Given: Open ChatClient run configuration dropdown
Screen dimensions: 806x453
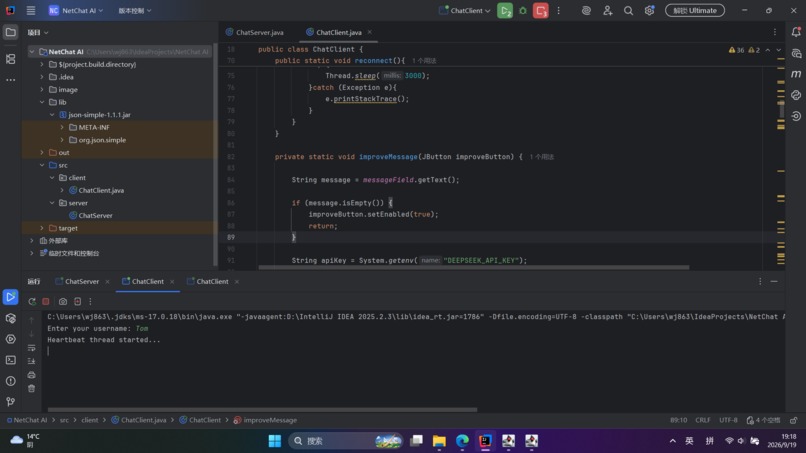Looking at the screenshot, I should coord(465,10).
